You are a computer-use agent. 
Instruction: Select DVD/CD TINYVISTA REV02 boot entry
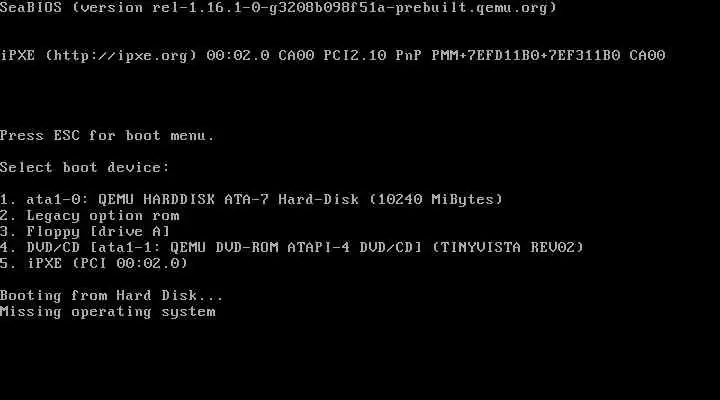(x=292, y=248)
